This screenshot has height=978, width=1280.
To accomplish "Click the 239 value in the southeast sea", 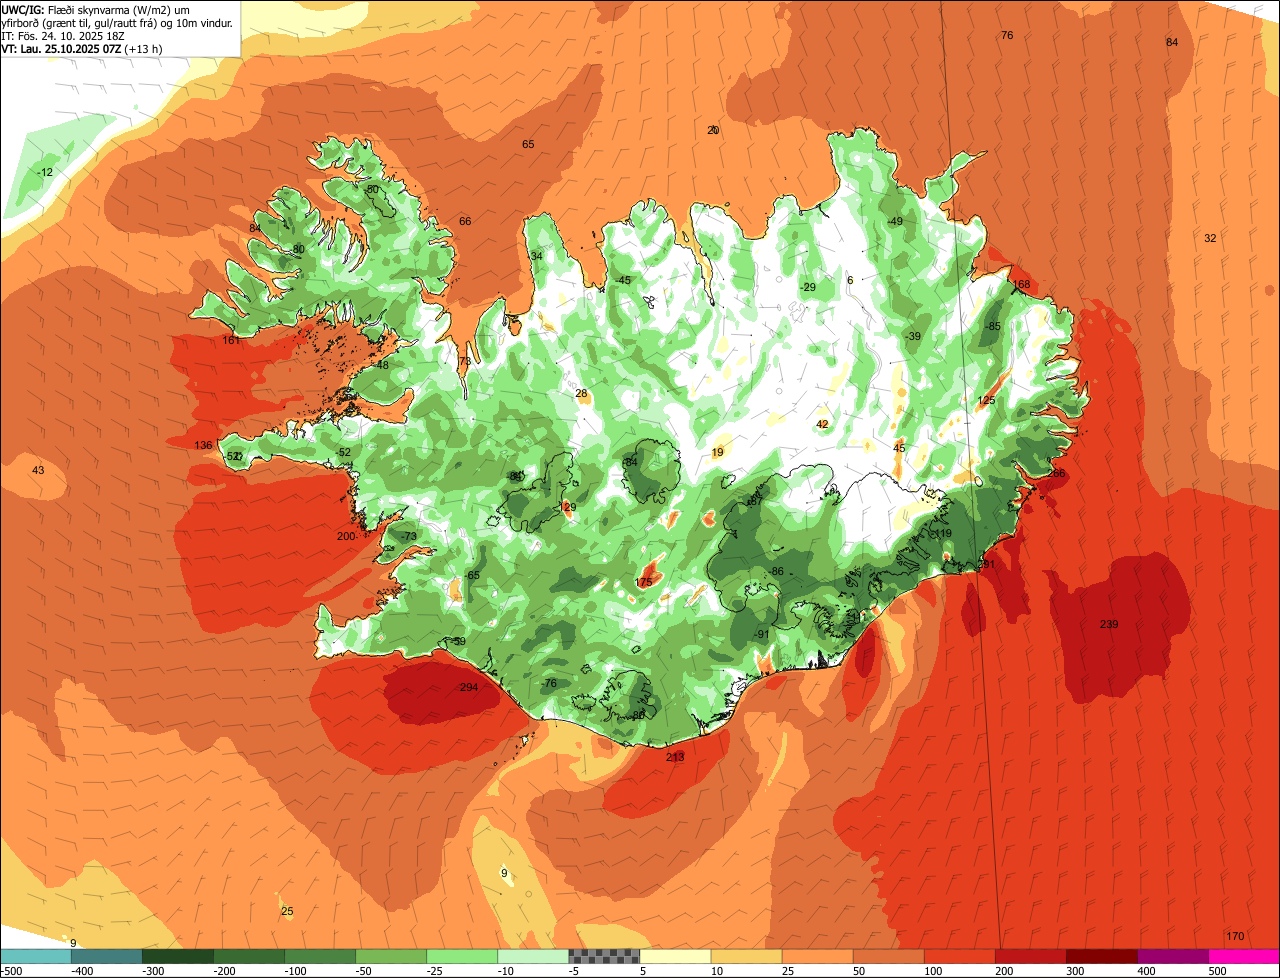I will click(x=1109, y=624).
